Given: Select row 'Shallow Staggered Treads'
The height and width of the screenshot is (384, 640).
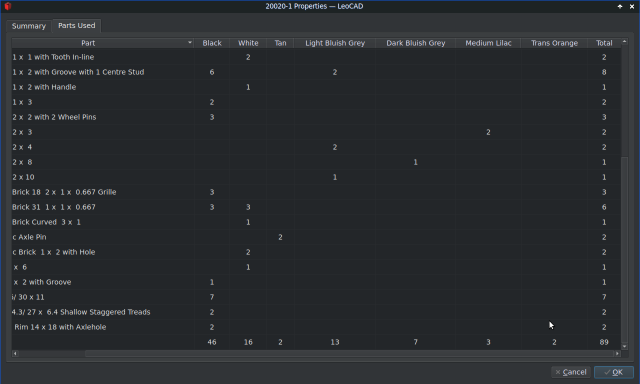Looking at the screenshot, I should pos(316,312).
